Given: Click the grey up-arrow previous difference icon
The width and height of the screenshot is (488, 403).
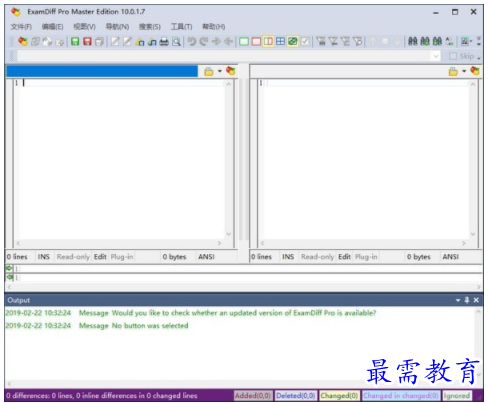Looking at the screenshot, I should click(373, 42).
